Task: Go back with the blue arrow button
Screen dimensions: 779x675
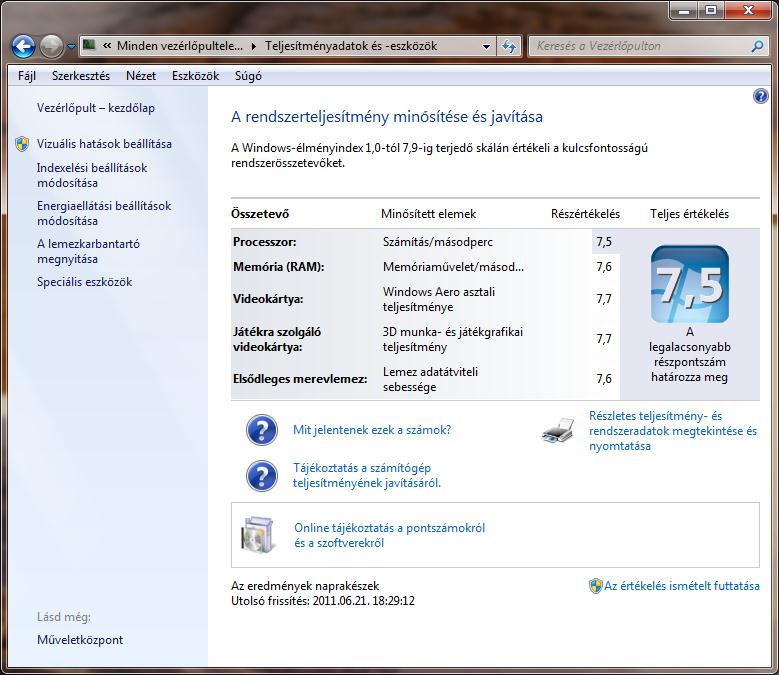Action: tap(23, 47)
